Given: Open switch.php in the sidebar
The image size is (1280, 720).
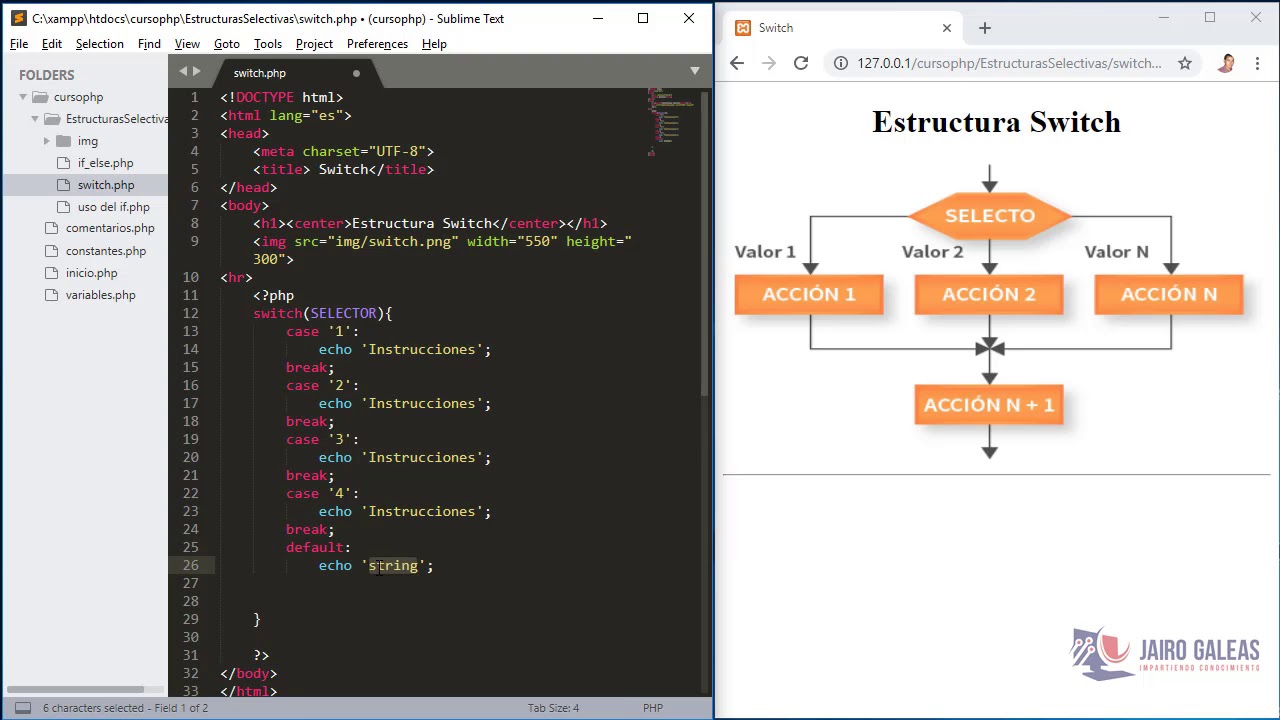Looking at the screenshot, I should [x=106, y=185].
